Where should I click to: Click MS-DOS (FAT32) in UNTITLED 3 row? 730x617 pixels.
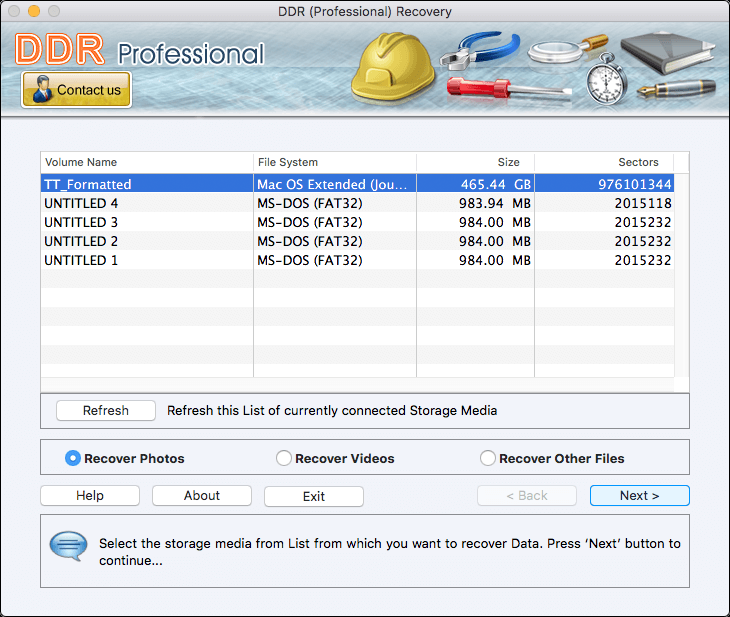click(310, 222)
